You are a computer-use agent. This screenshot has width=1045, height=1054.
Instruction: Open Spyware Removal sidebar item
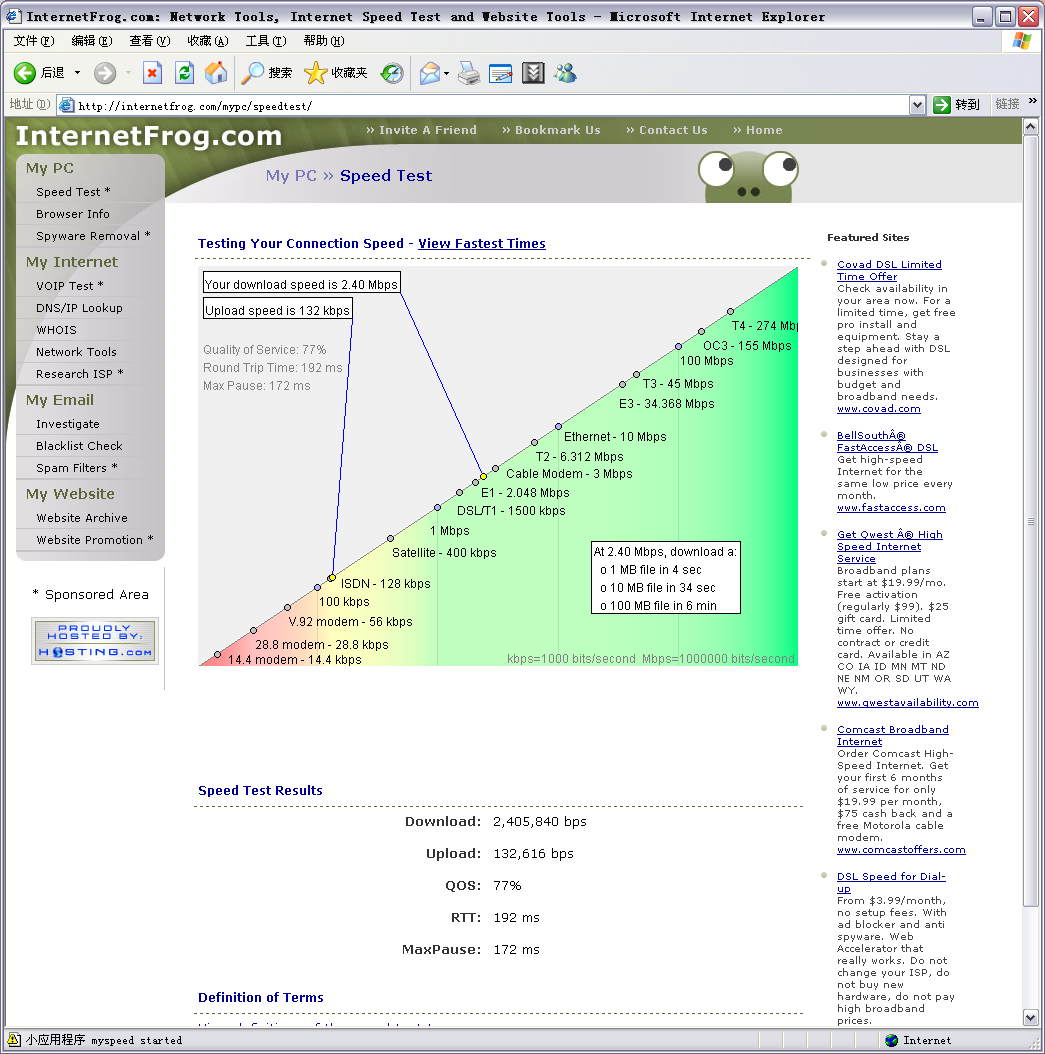(93, 236)
